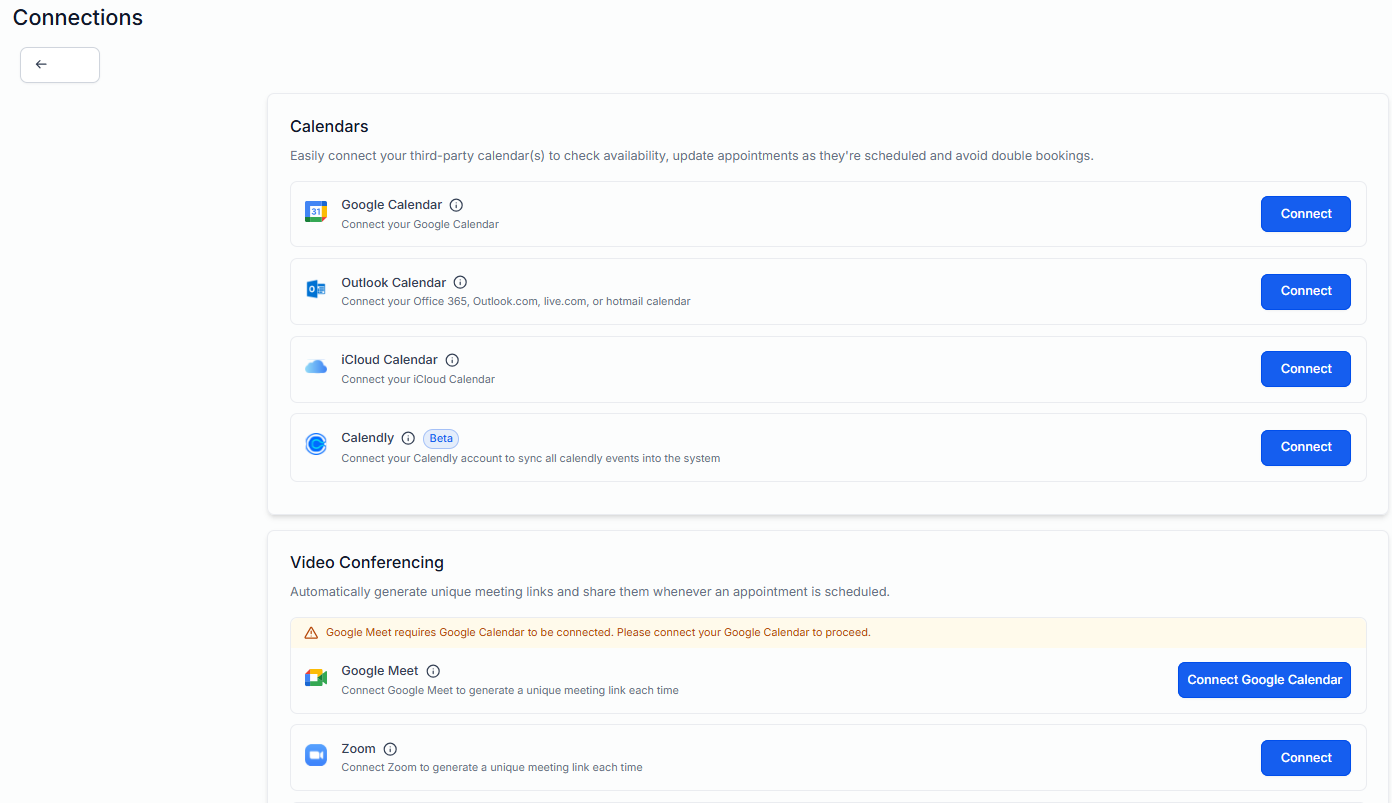Viewport: 1392px width, 803px height.
Task: Connect the Outlook Calendar
Action: pyautogui.click(x=1305, y=291)
